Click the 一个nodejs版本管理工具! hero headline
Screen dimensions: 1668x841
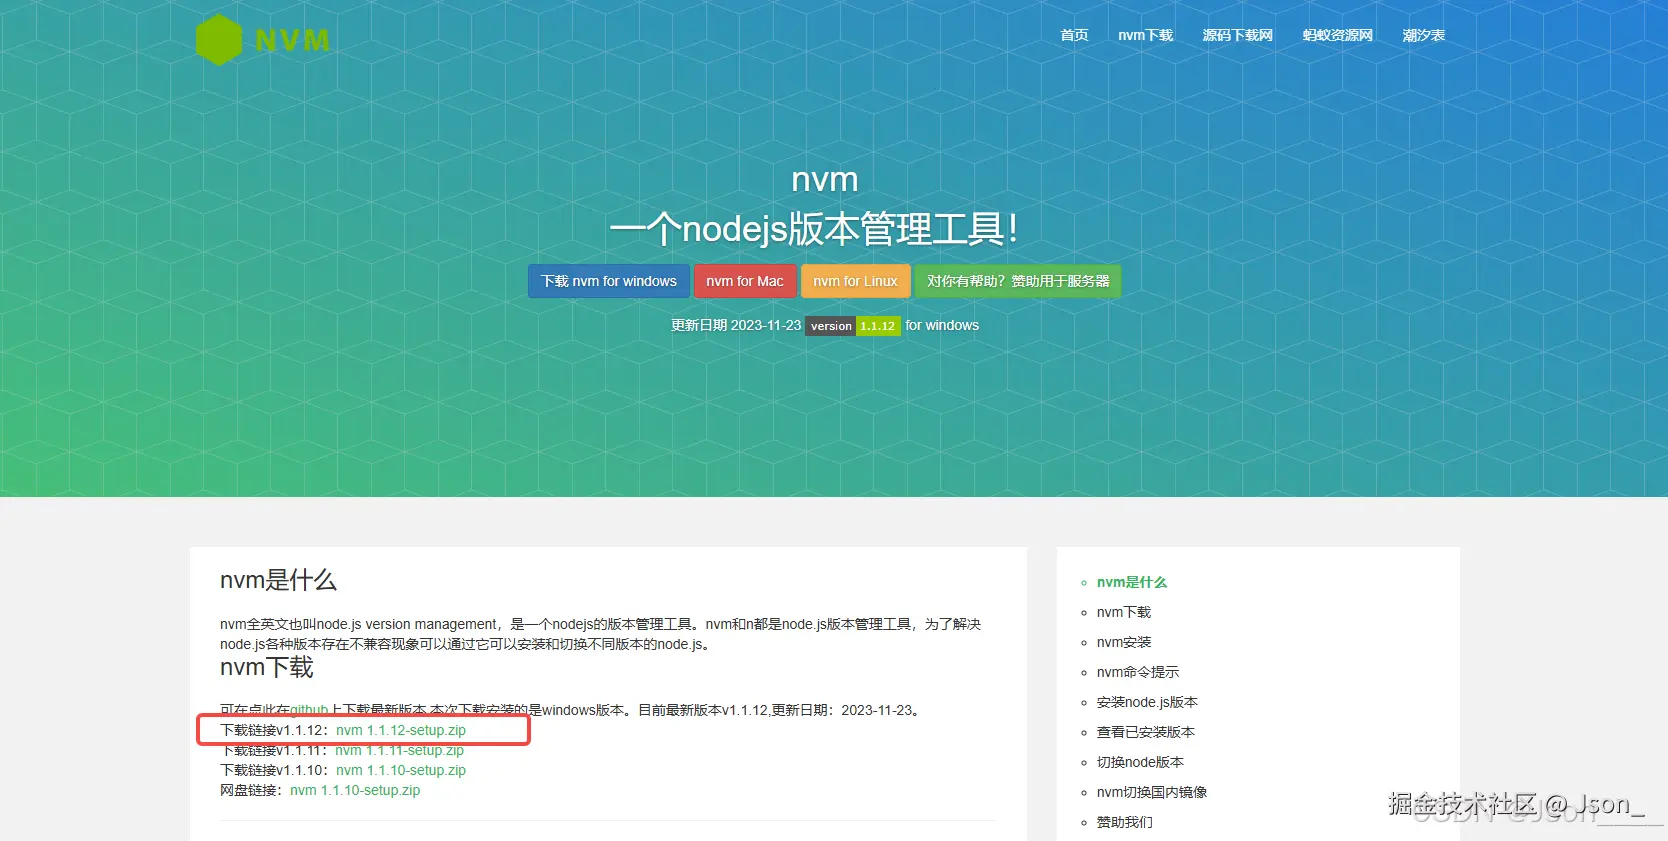(x=814, y=229)
